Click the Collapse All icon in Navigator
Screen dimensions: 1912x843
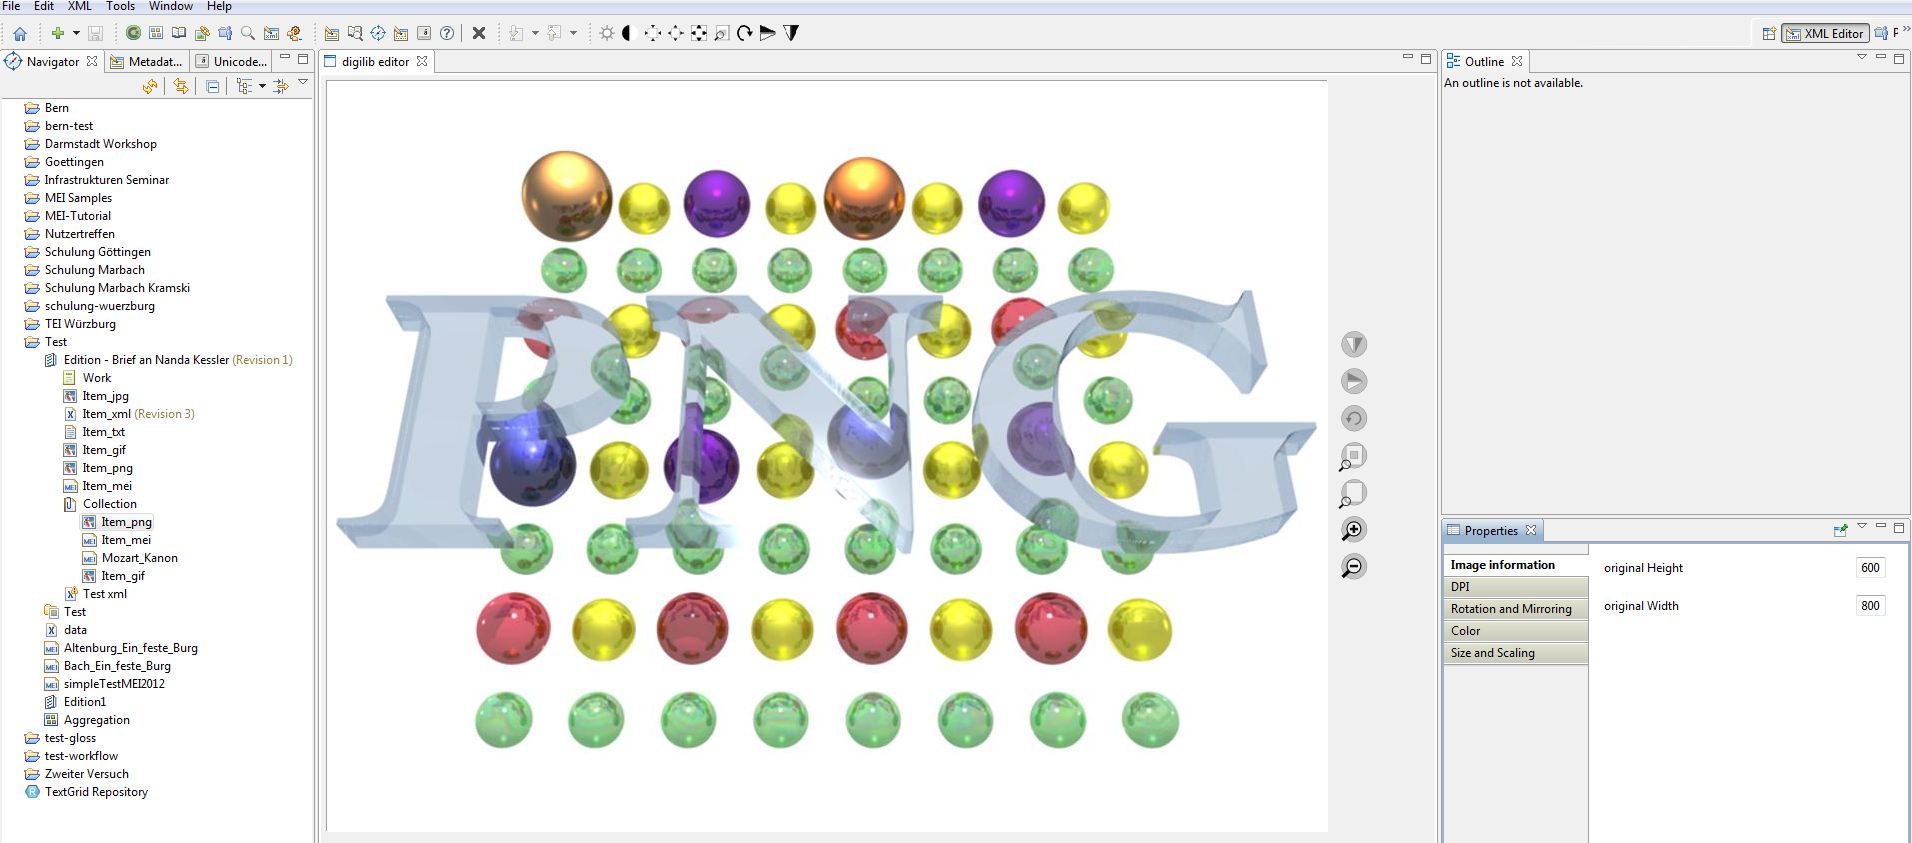coord(213,87)
